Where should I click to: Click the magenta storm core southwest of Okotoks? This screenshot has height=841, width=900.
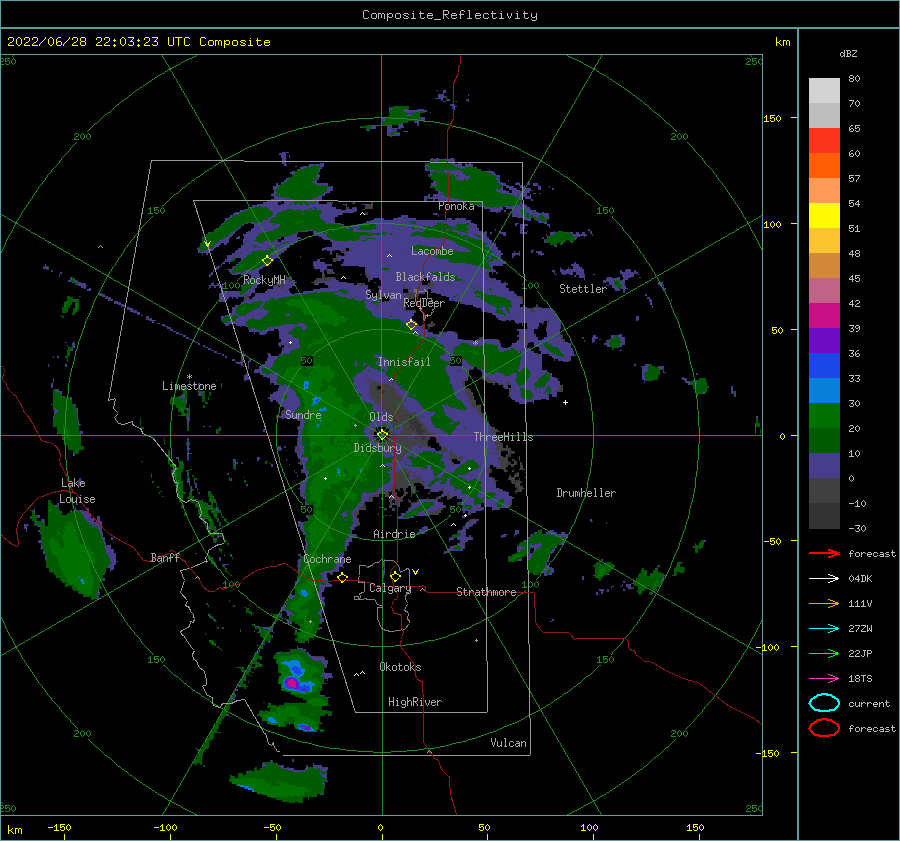(292, 683)
